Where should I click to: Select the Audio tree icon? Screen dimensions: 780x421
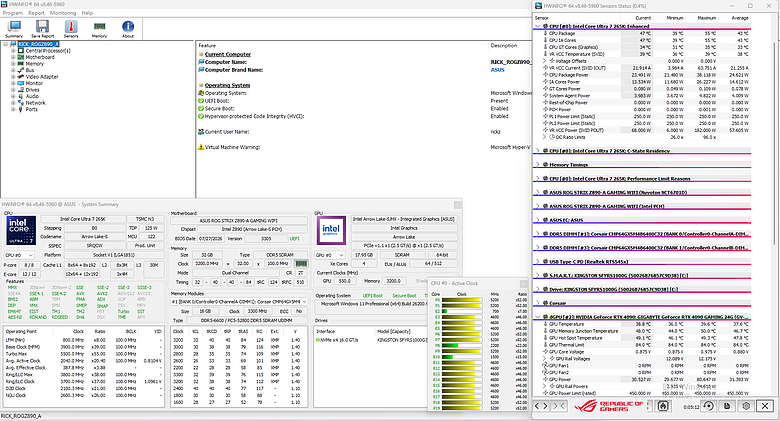tap(21, 96)
